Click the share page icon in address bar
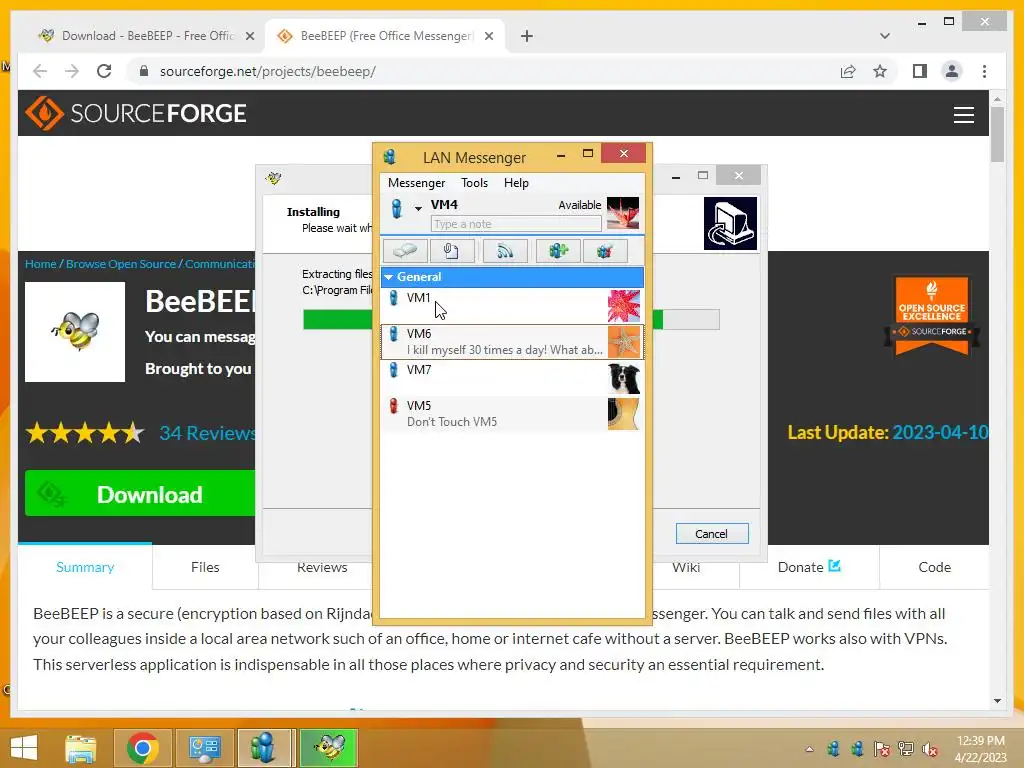 [848, 71]
